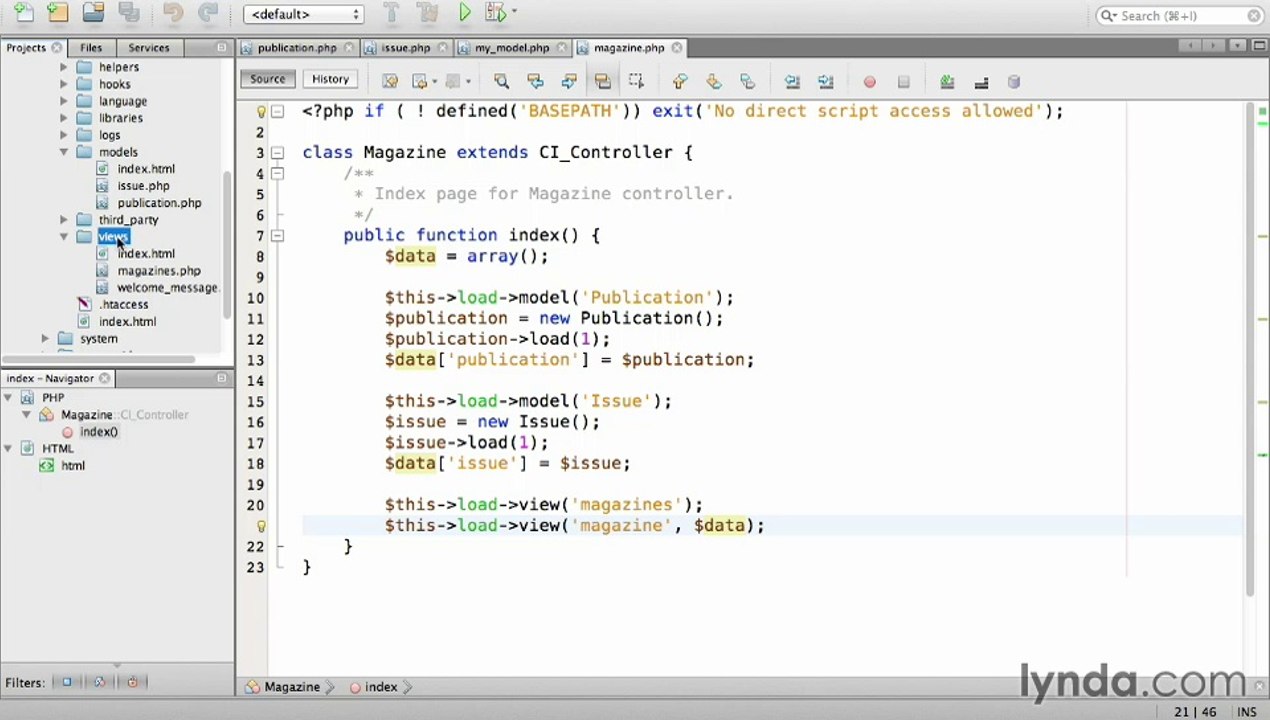The image size is (1270, 720).
Task: Select the html node in Navigator
Action: (72, 466)
